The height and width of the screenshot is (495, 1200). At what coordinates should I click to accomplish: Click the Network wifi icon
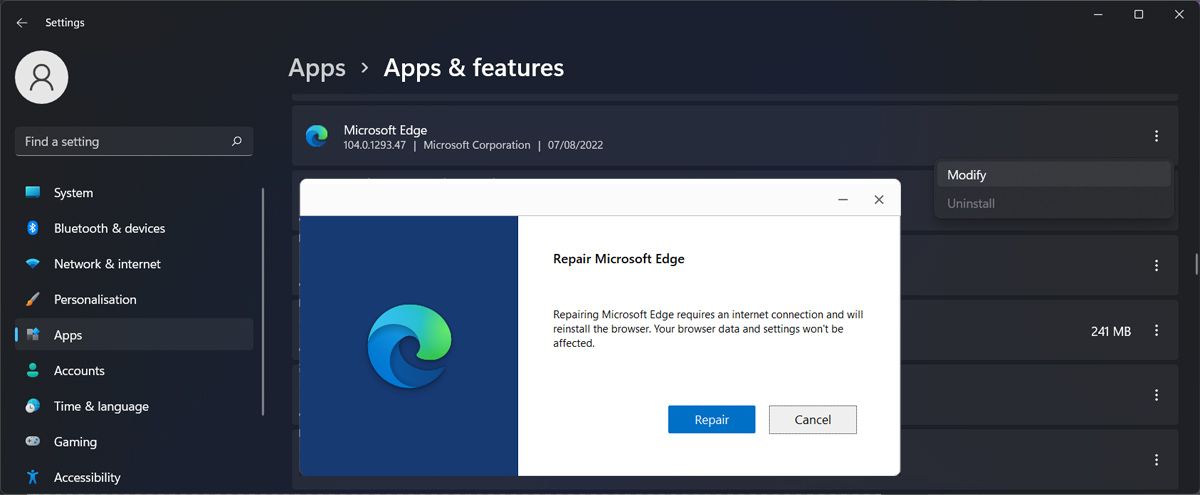pos(33,264)
